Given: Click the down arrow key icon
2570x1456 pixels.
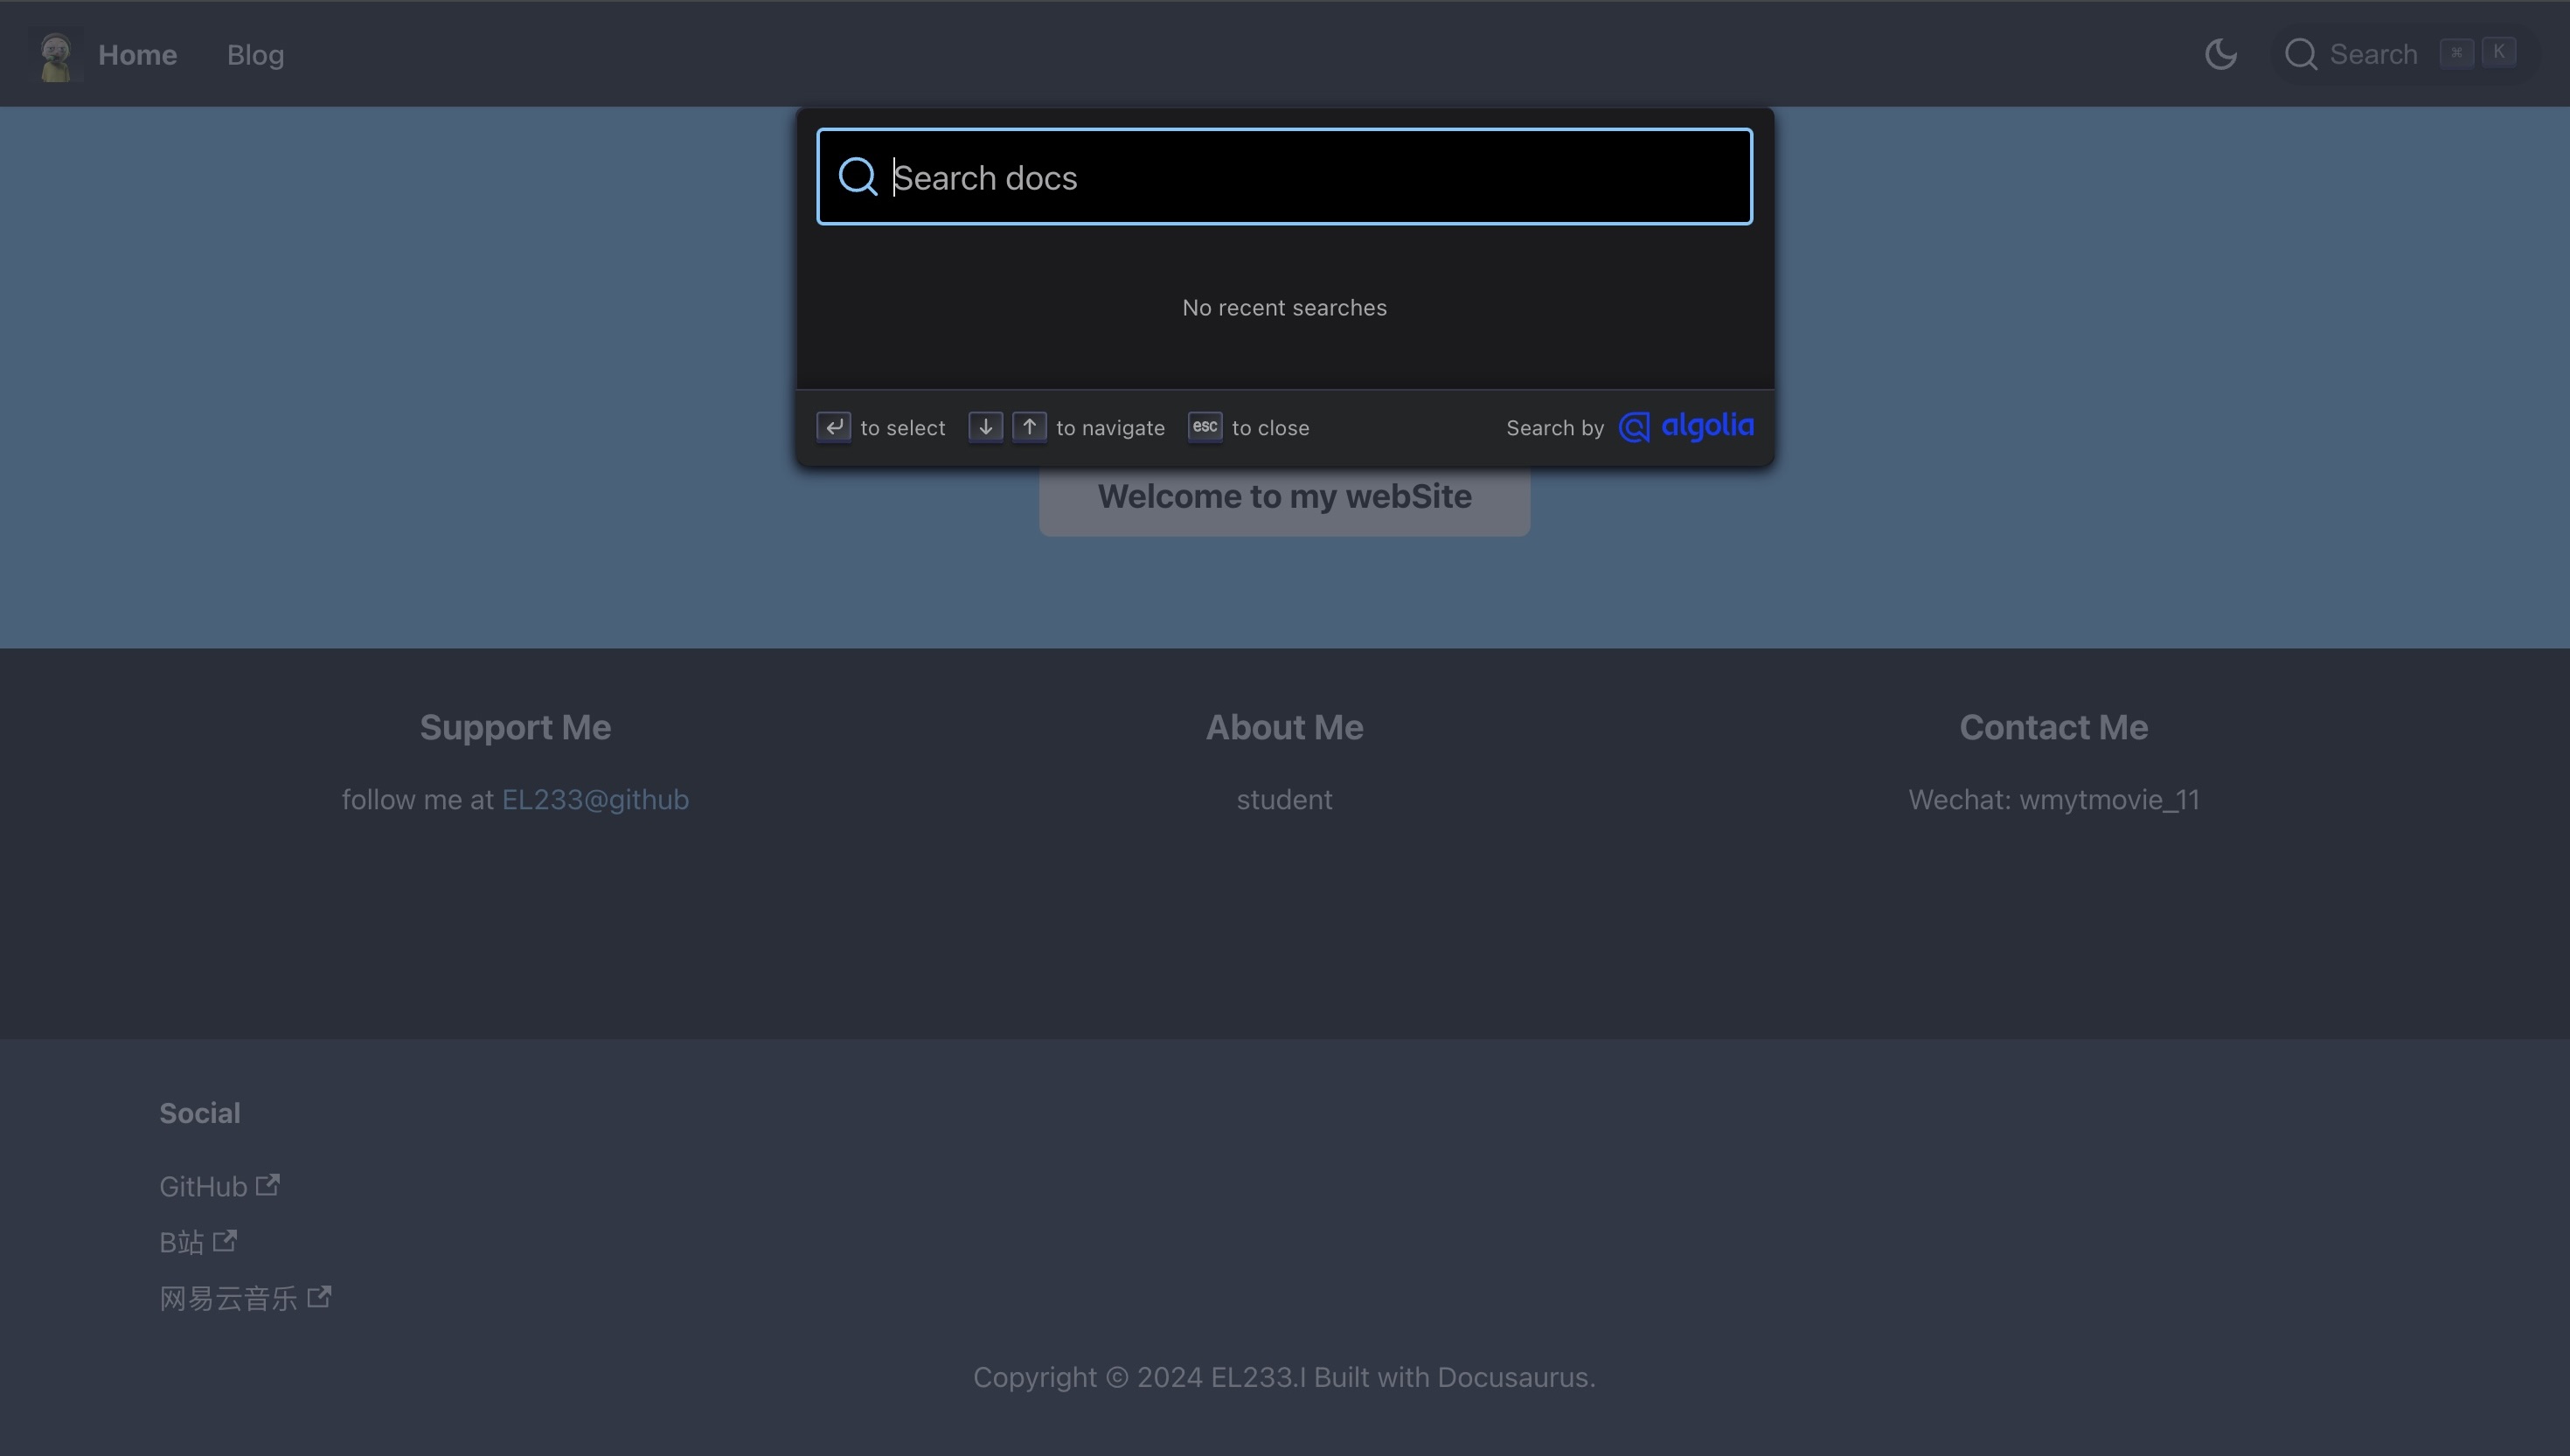Looking at the screenshot, I should (x=985, y=427).
